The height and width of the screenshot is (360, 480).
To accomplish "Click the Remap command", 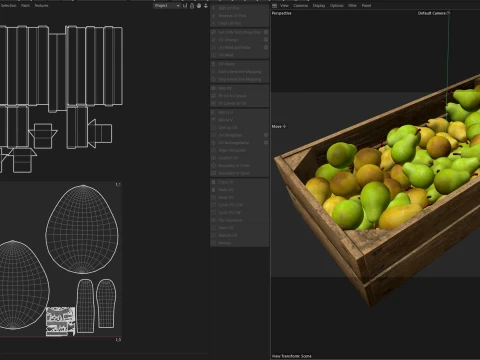I will click(239, 243).
